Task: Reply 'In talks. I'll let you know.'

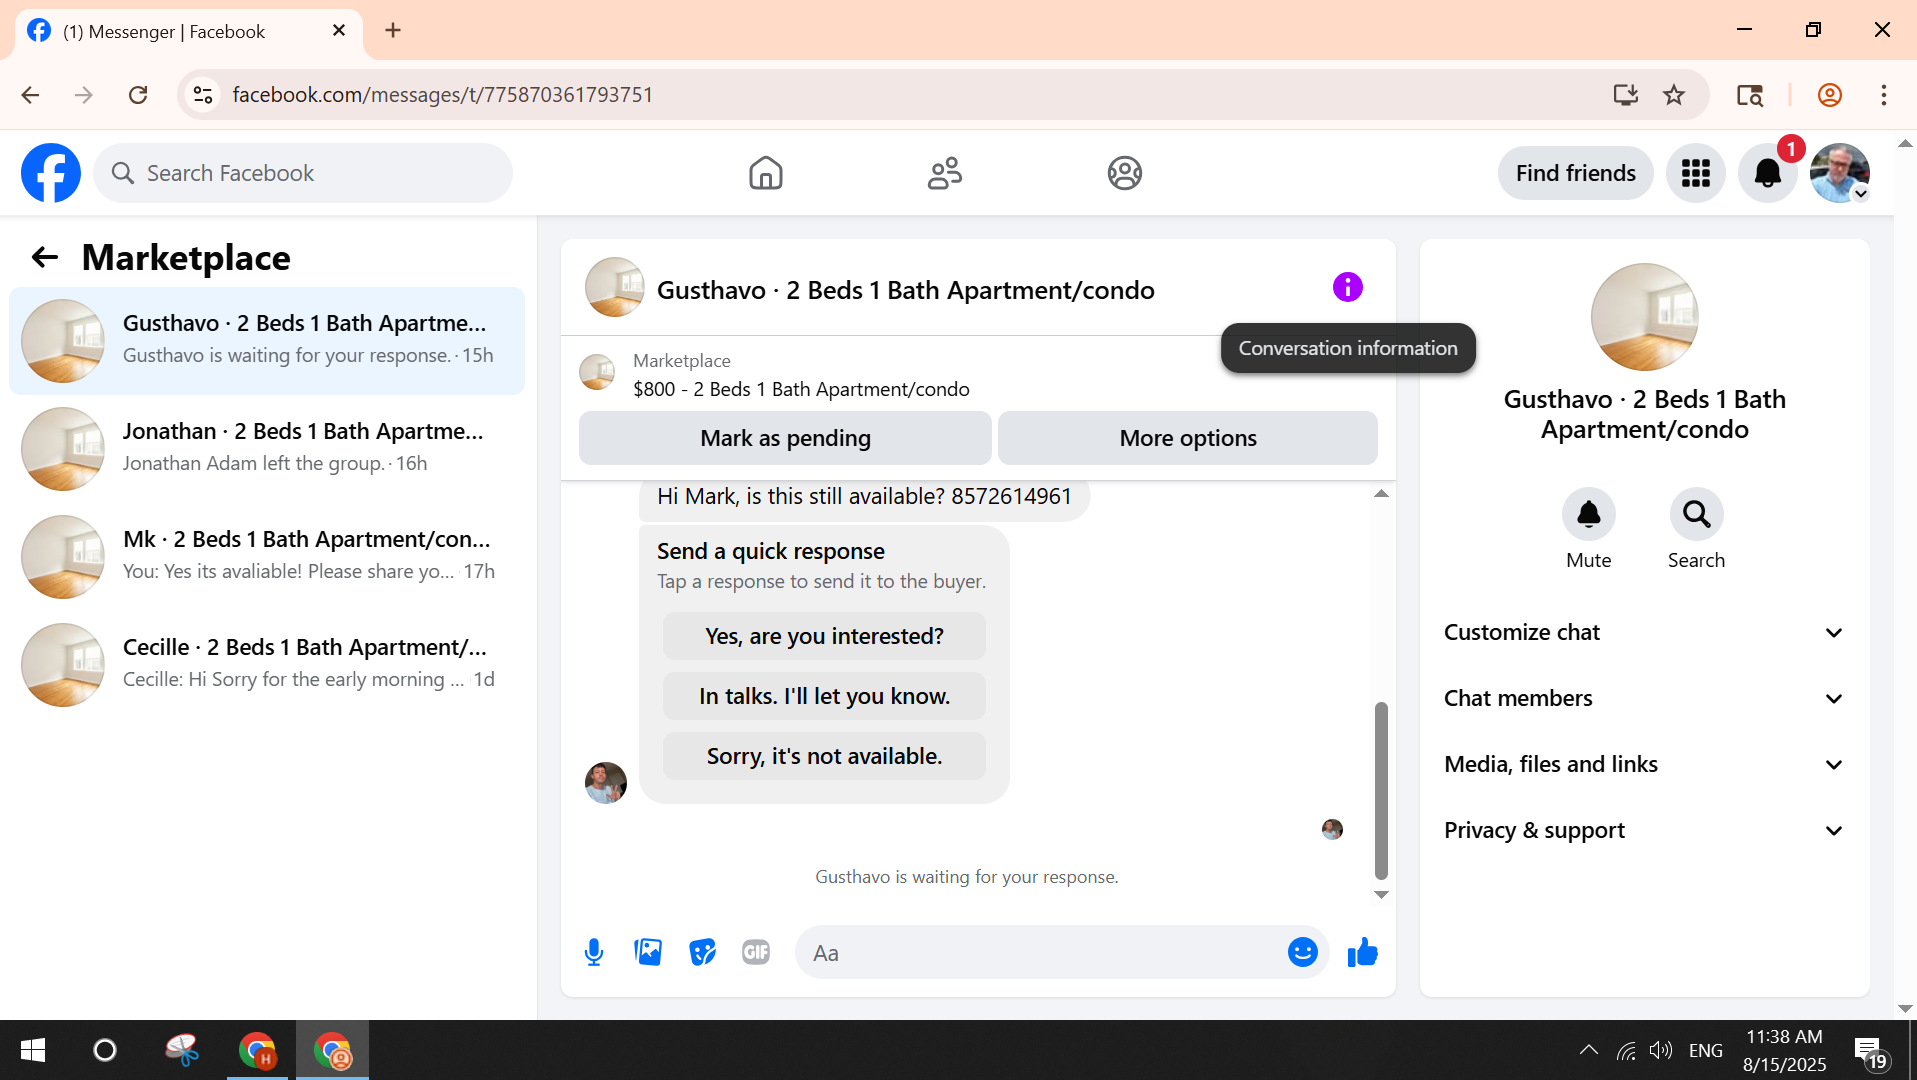Action: pyautogui.click(x=824, y=696)
